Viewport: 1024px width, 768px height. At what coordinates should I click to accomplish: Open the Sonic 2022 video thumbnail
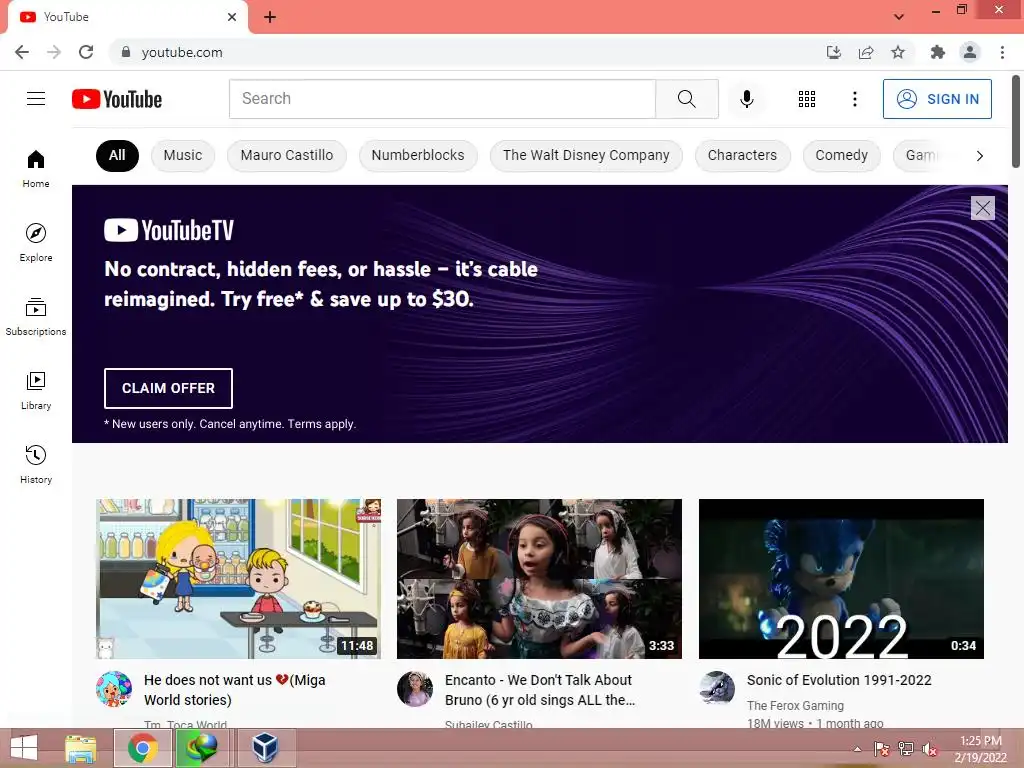841,579
